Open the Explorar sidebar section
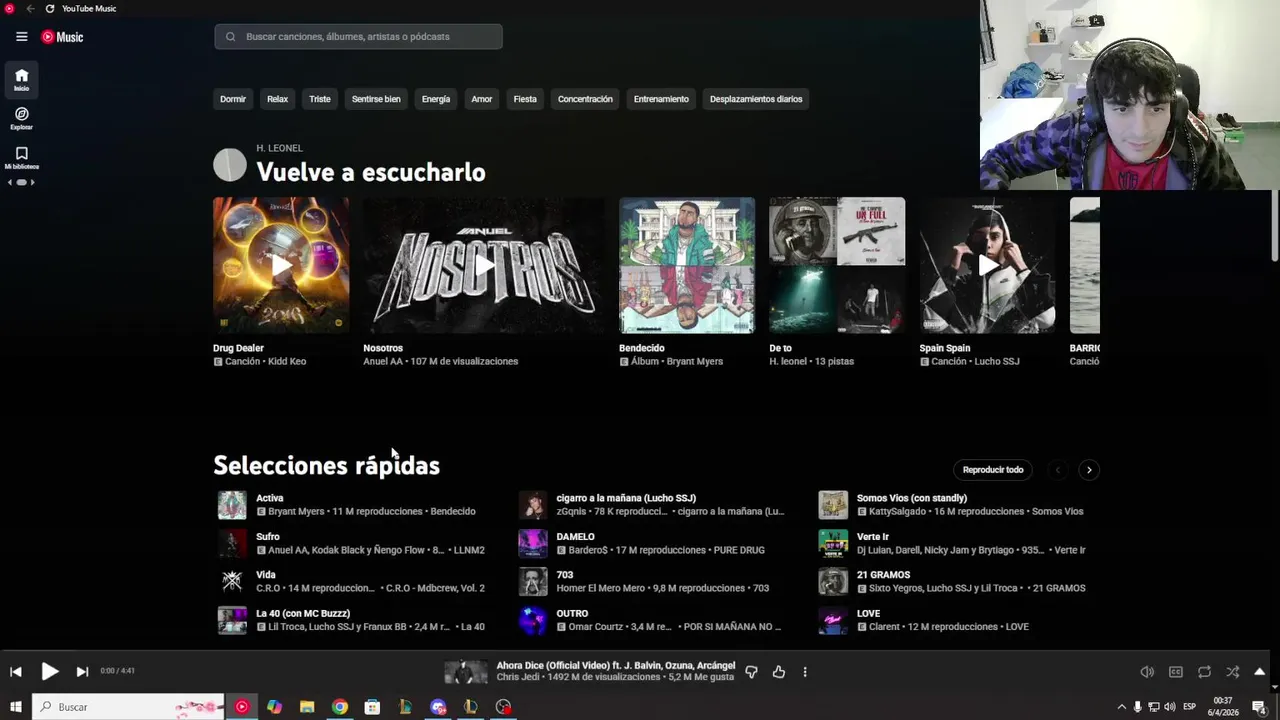1280x720 pixels. [x=21, y=119]
